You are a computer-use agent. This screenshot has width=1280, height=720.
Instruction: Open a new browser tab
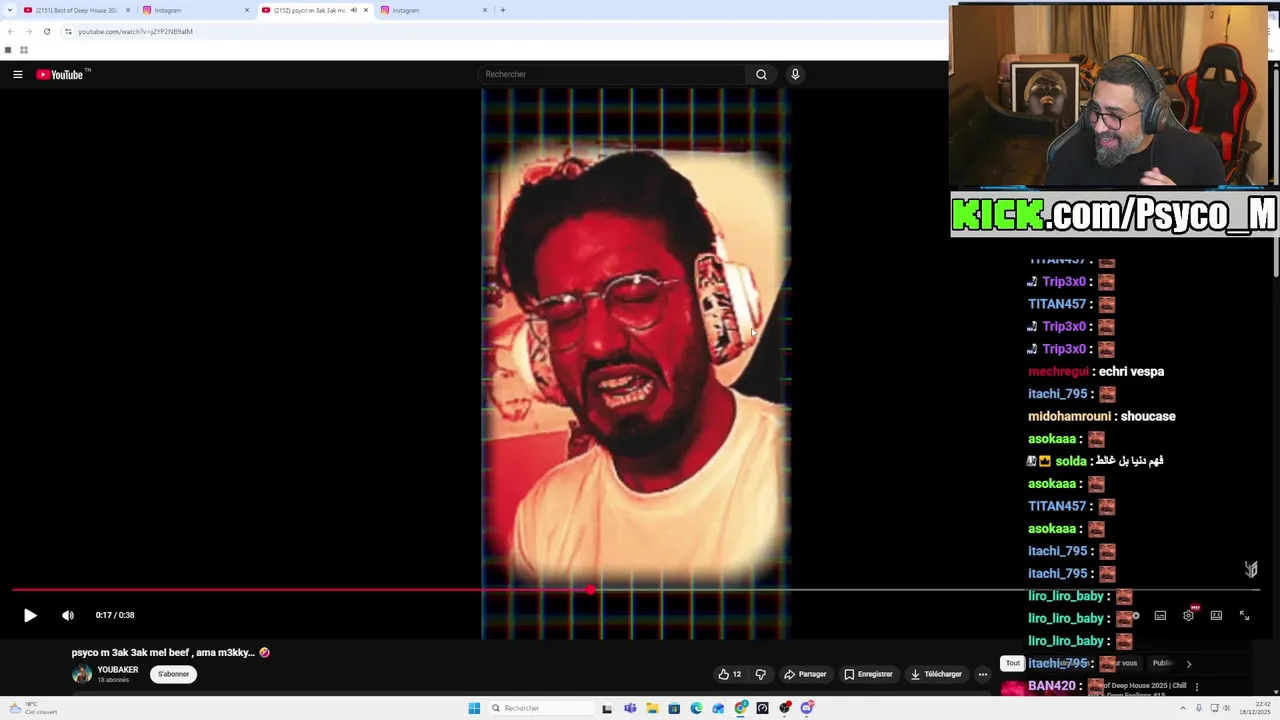click(502, 10)
